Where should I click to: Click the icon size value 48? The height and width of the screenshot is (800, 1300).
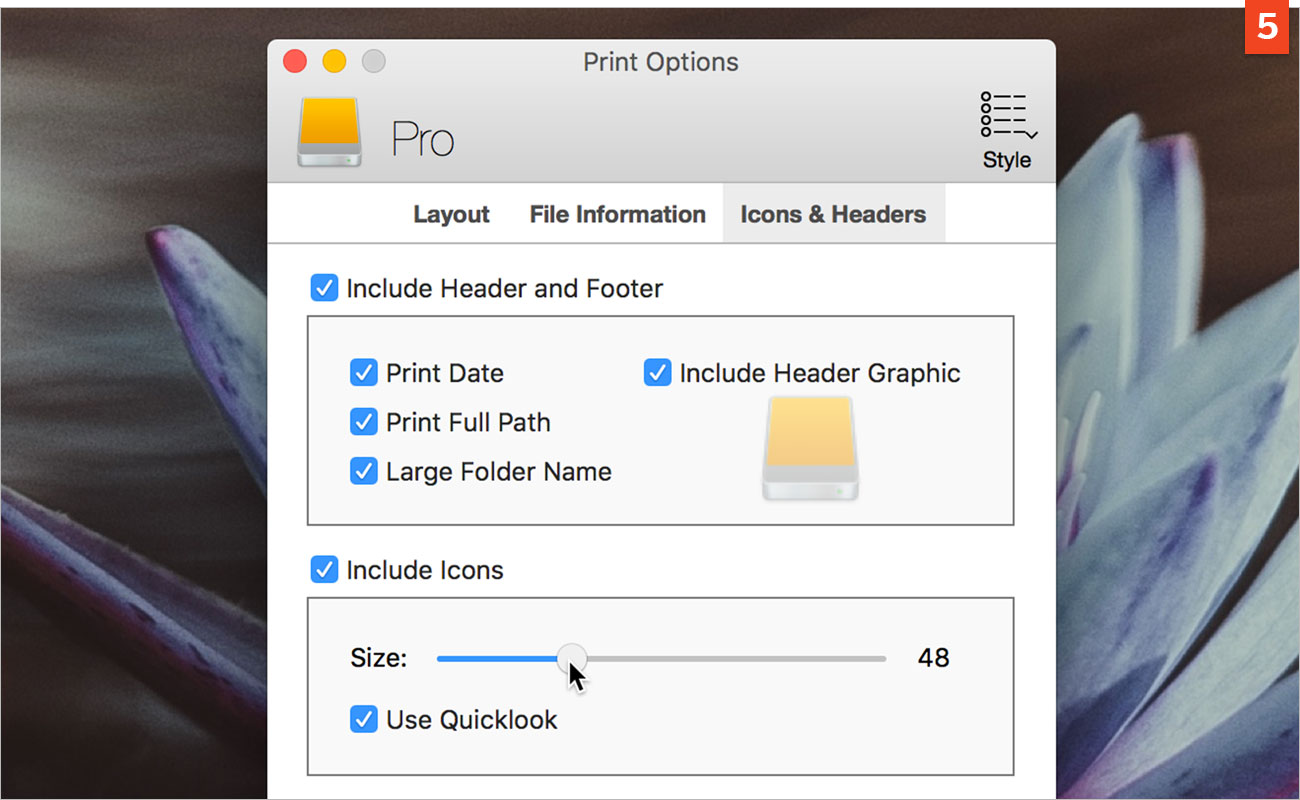pos(933,658)
